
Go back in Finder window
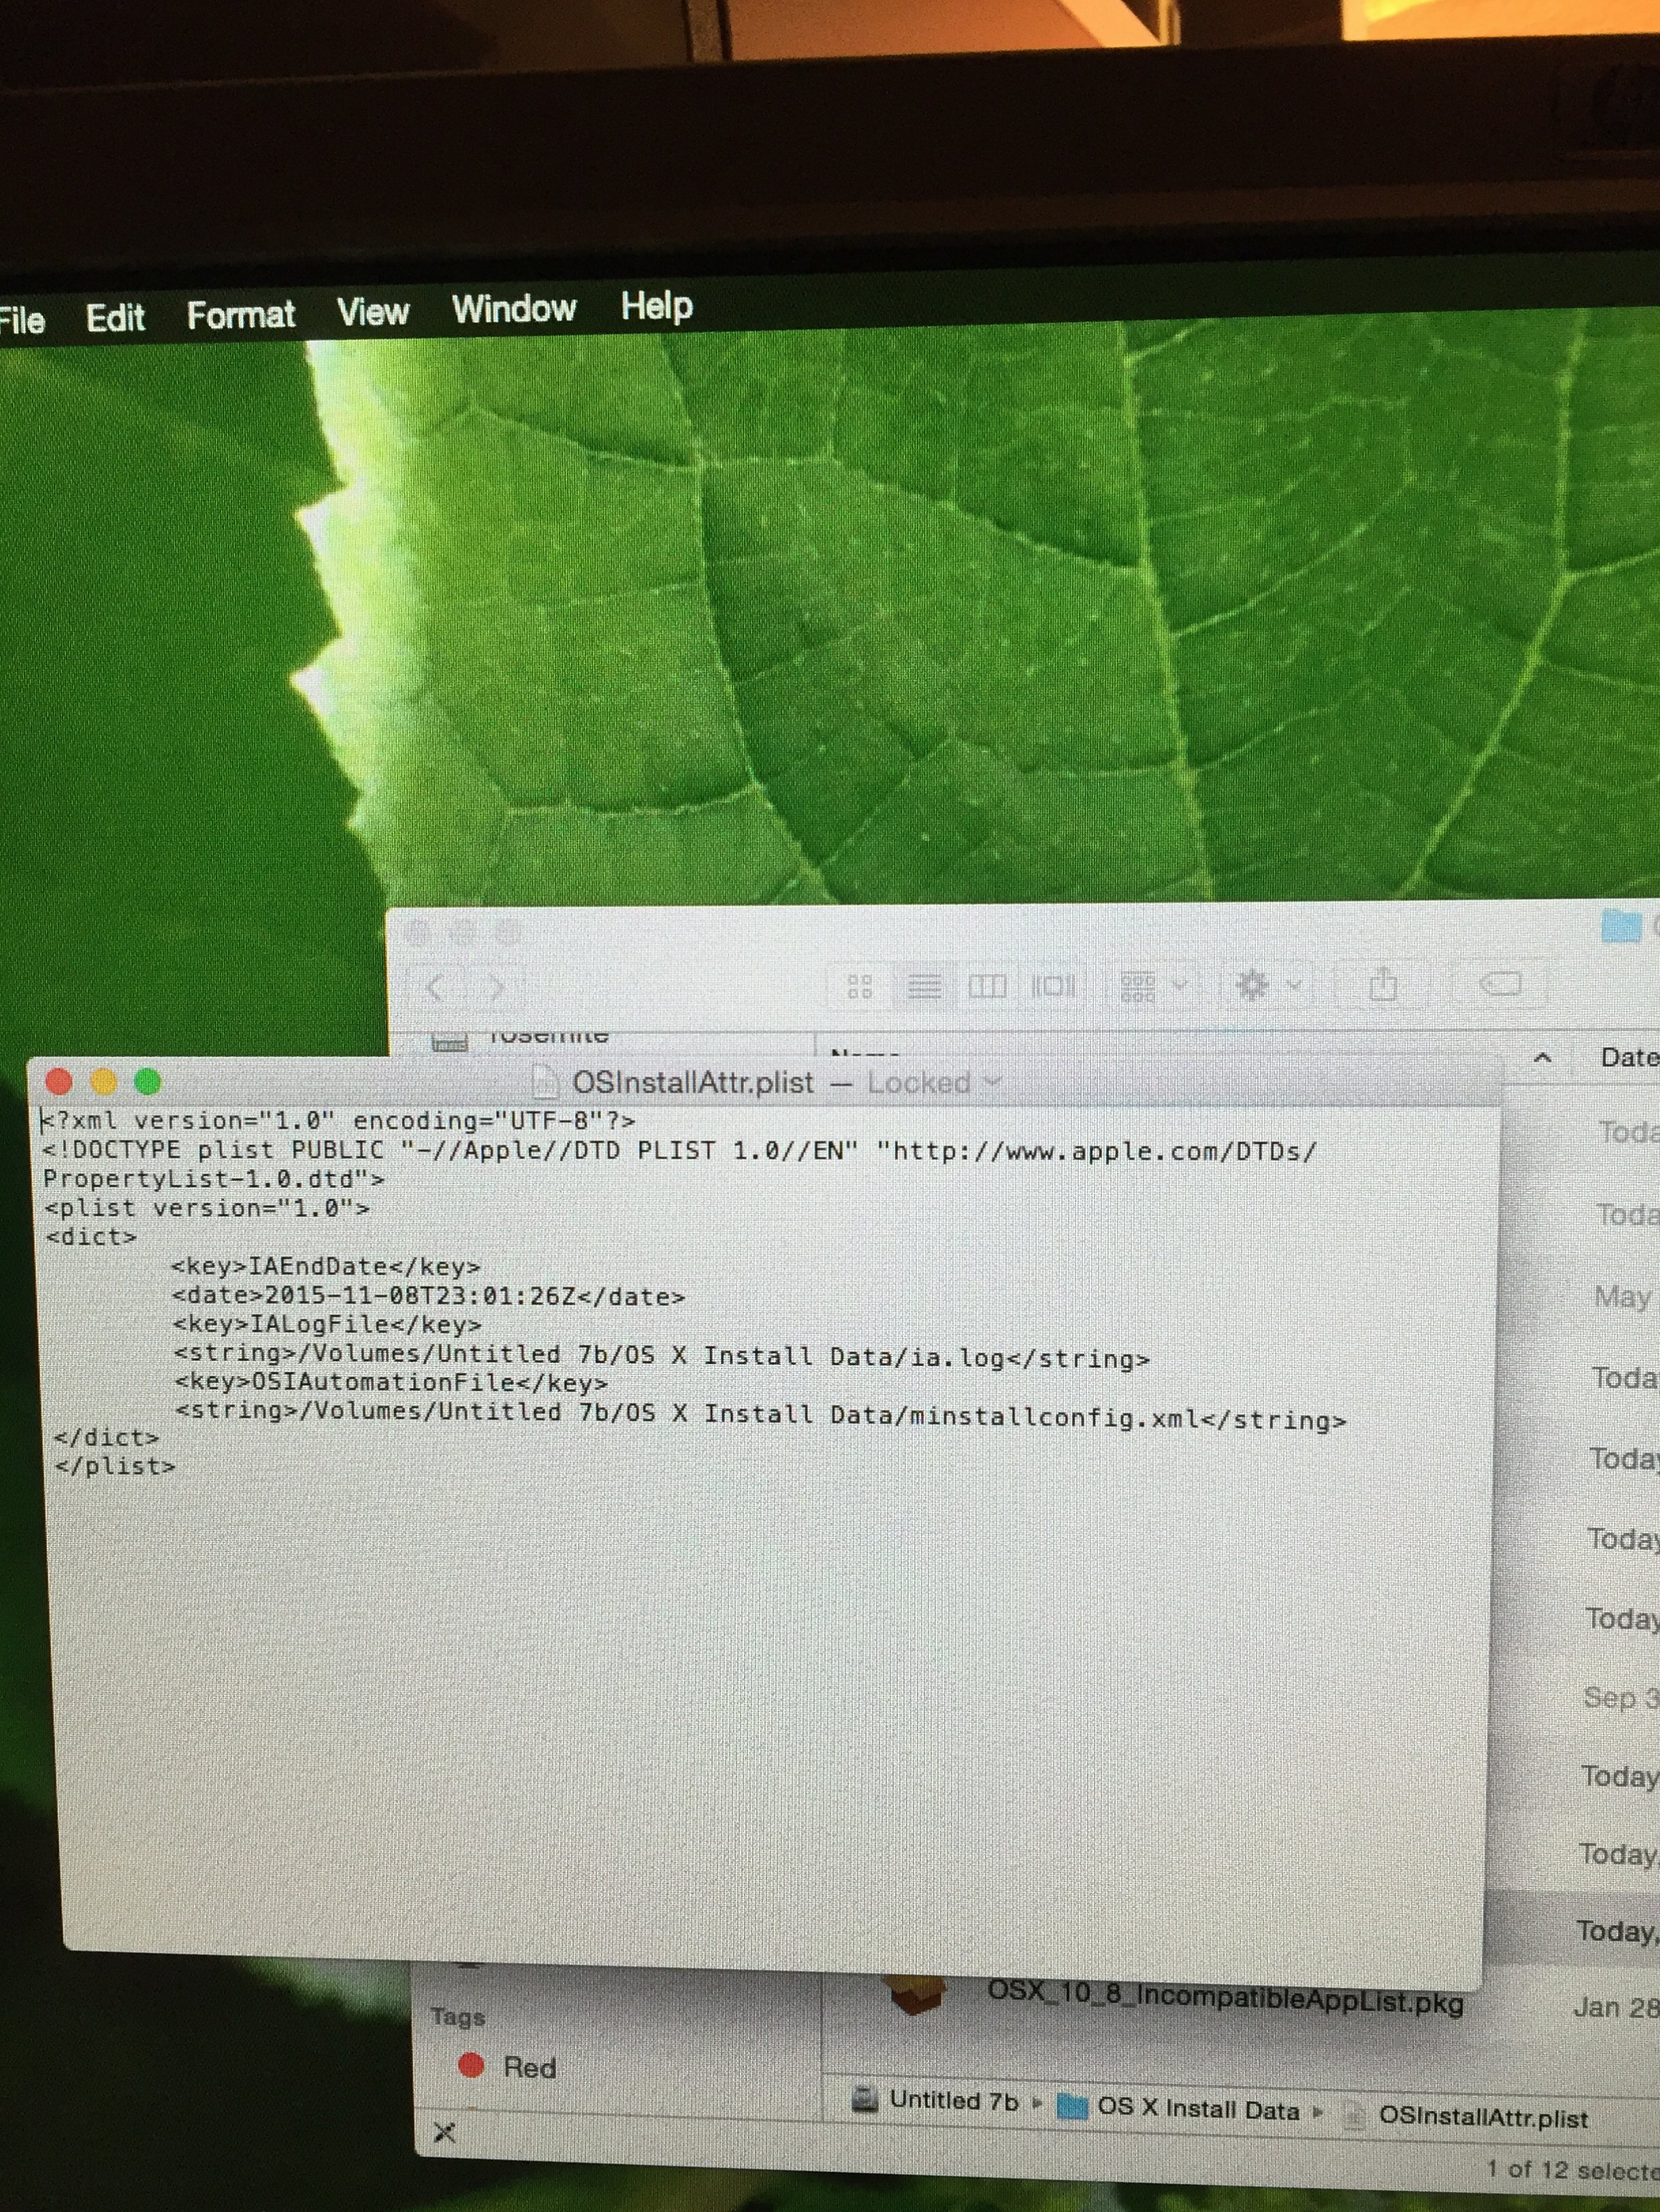[435, 988]
